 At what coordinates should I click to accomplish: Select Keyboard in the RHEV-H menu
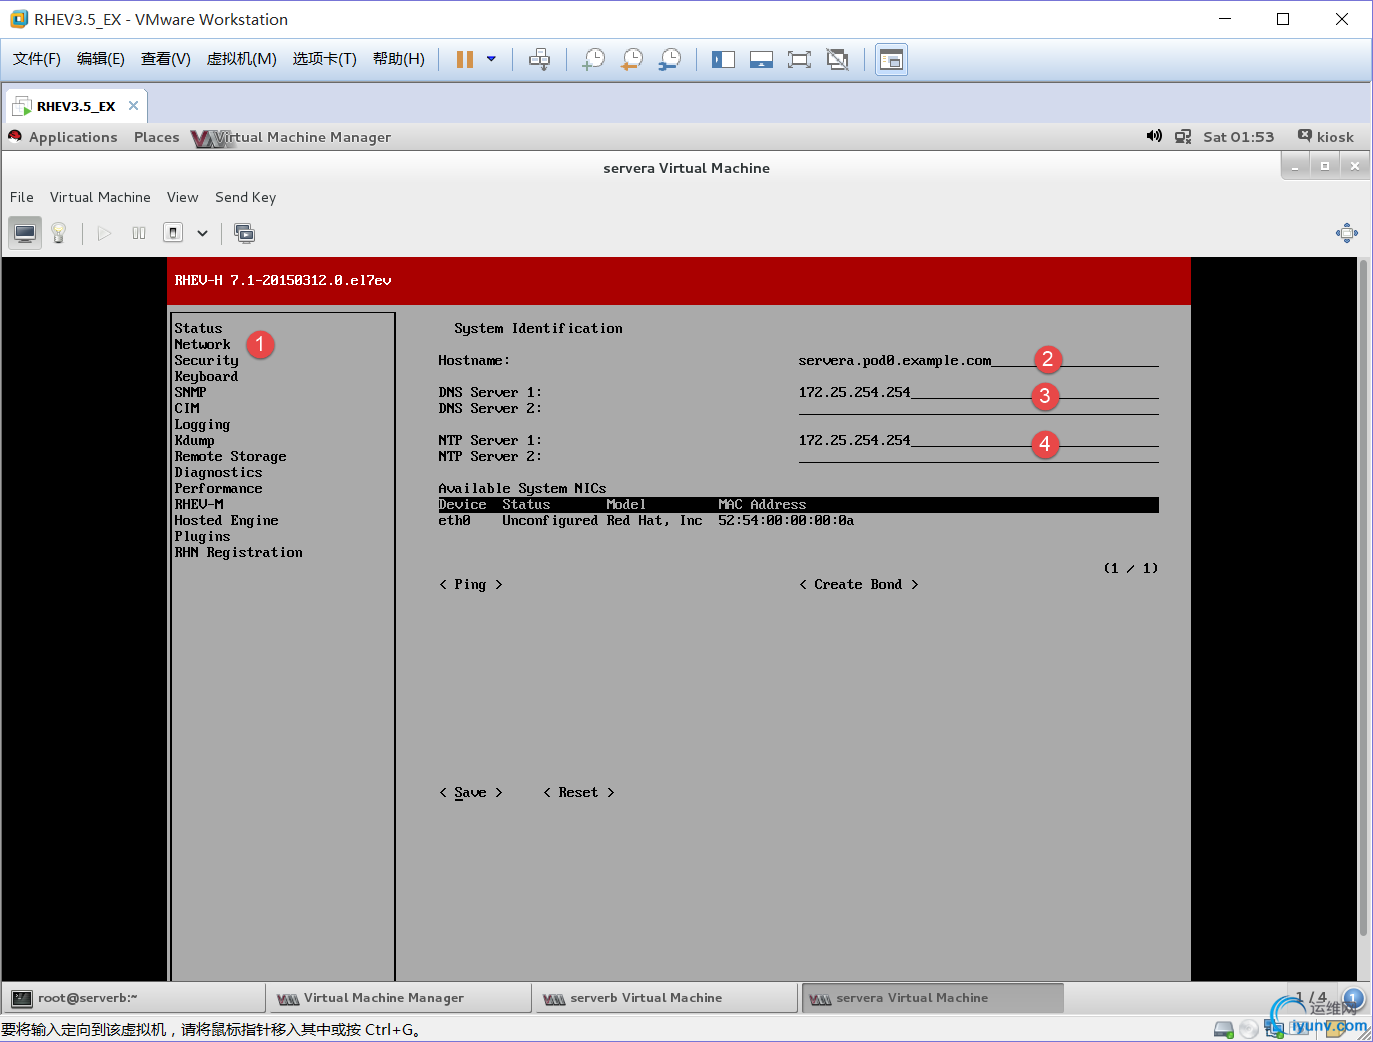206,376
